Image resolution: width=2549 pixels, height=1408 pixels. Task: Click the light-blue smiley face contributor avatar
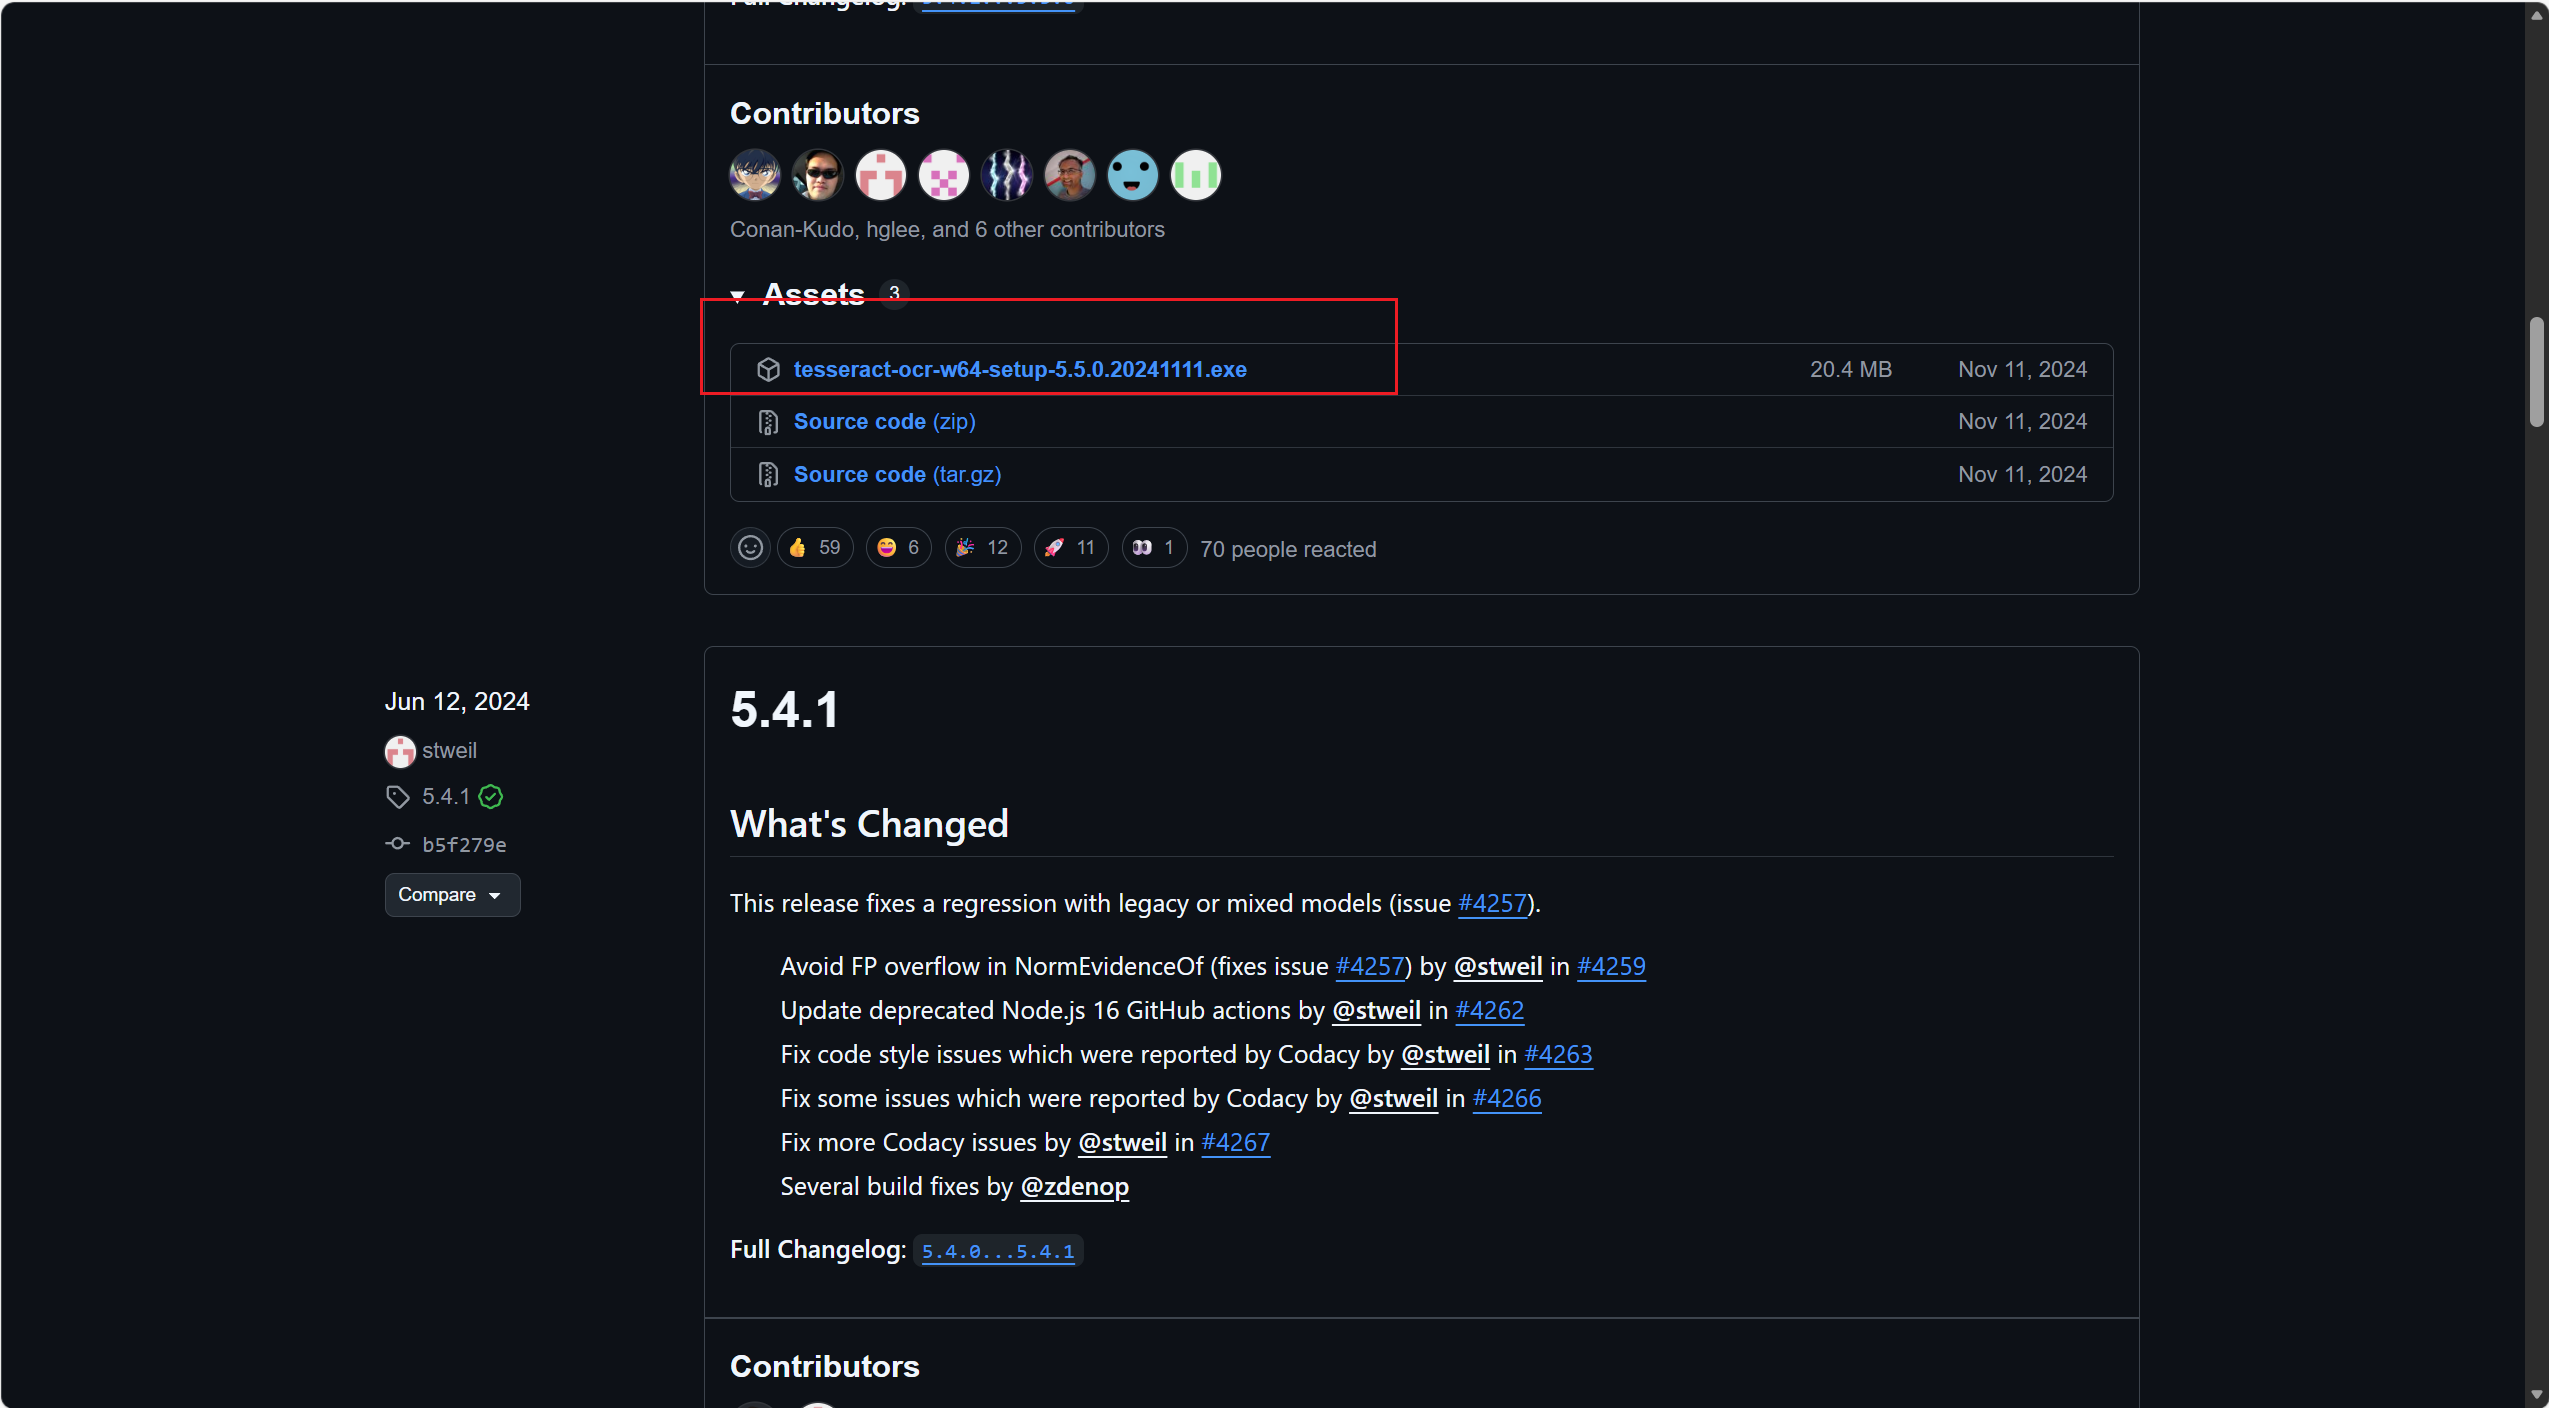click(x=1132, y=175)
